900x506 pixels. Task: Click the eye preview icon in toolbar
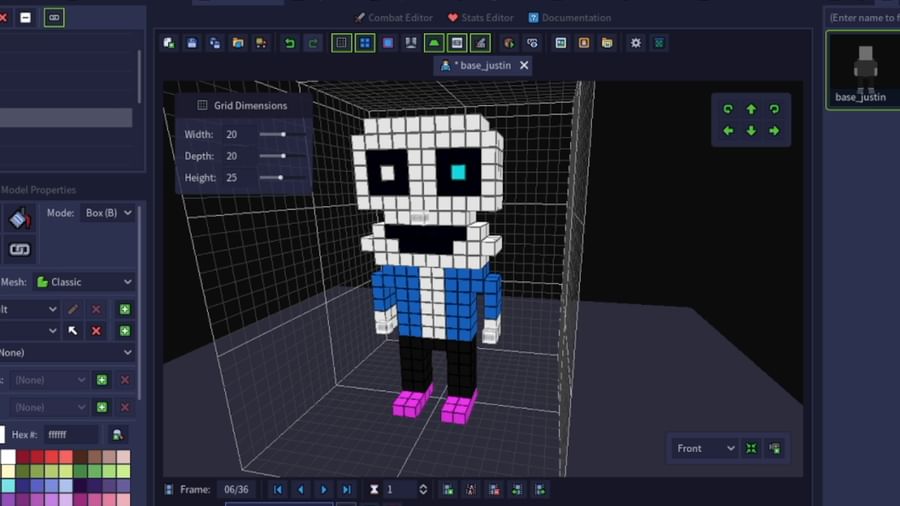click(x=532, y=43)
